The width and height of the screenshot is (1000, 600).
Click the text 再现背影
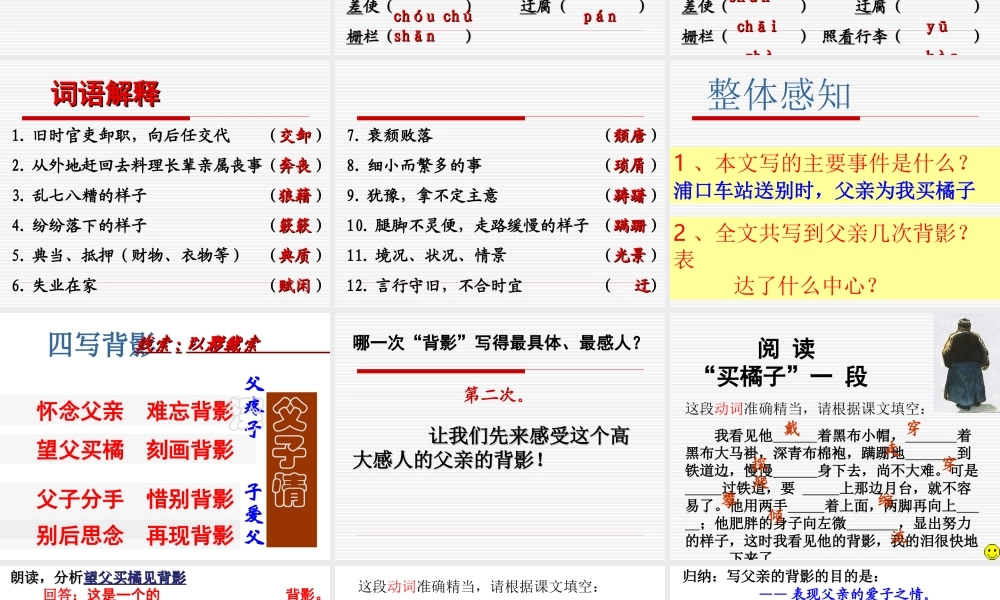[190, 535]
